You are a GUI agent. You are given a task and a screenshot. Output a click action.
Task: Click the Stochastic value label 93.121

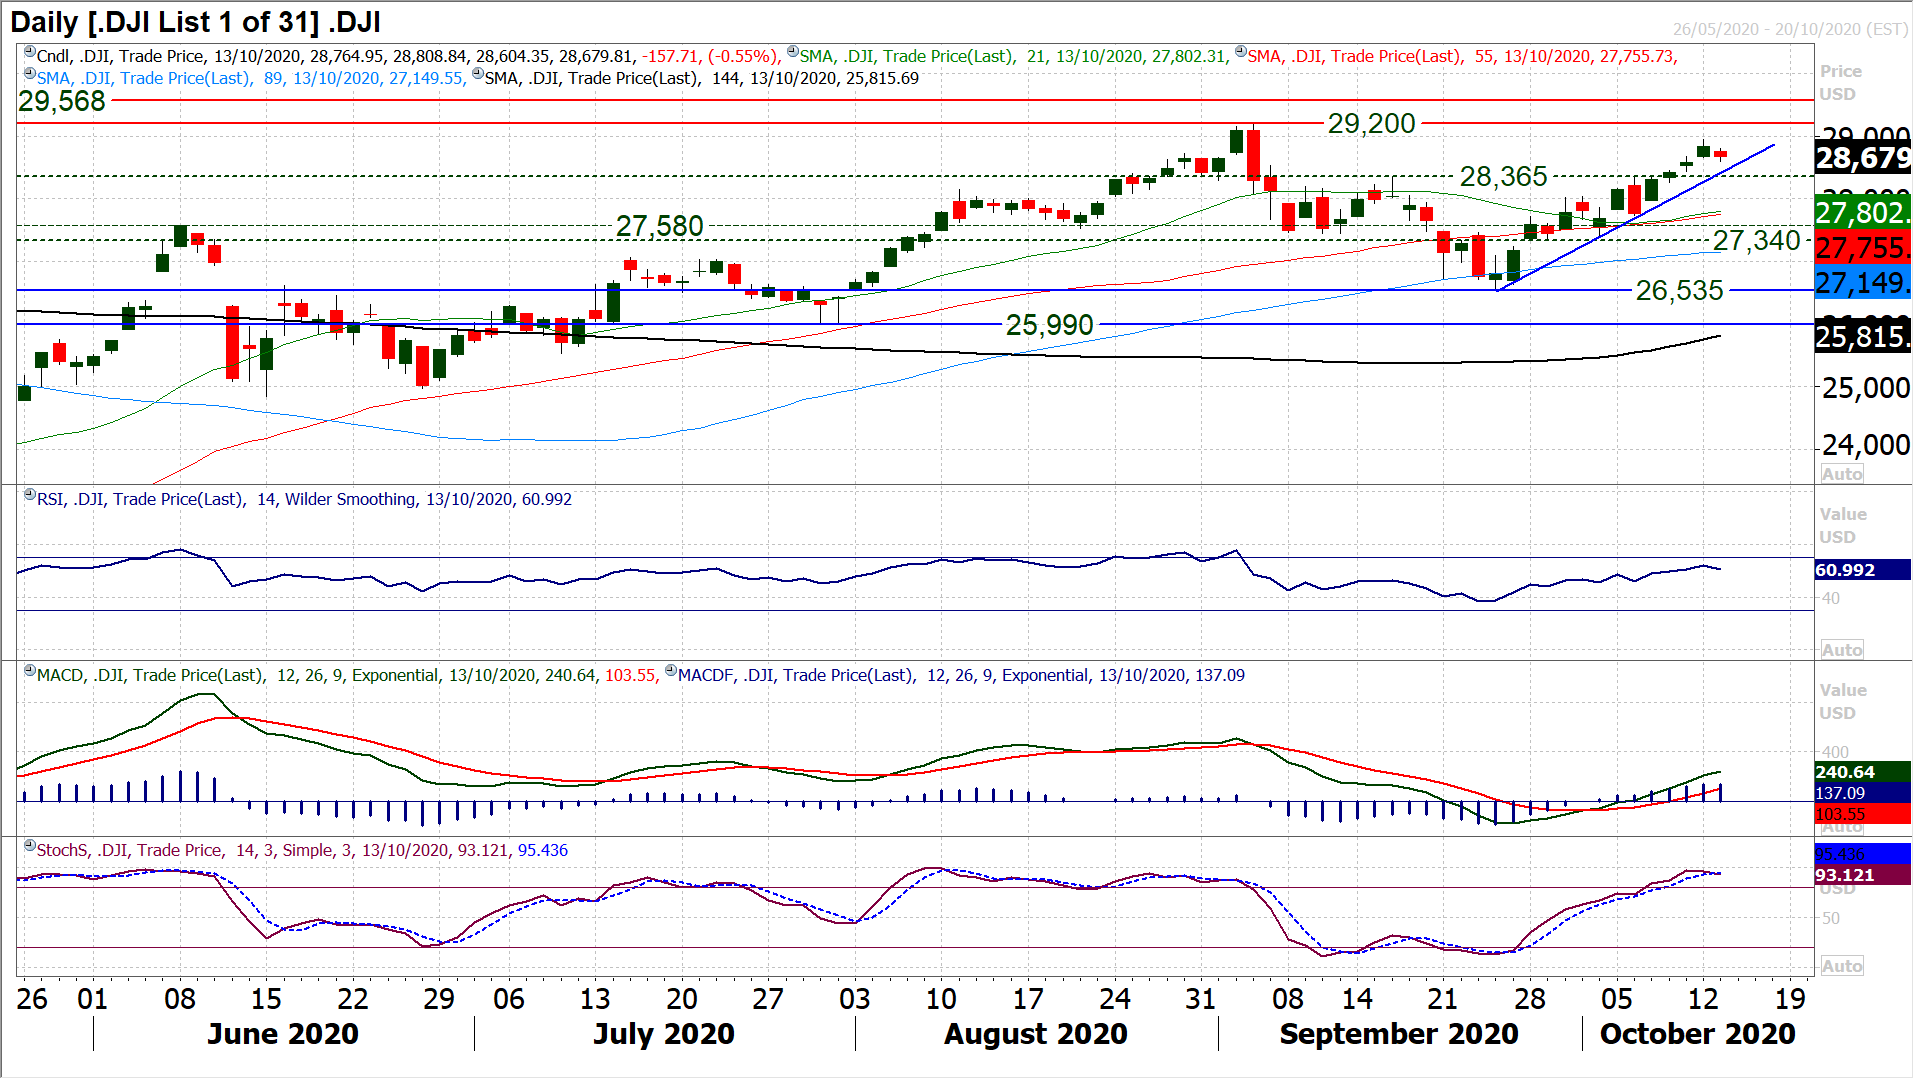pyautogui.click(x=1863, y=875)
